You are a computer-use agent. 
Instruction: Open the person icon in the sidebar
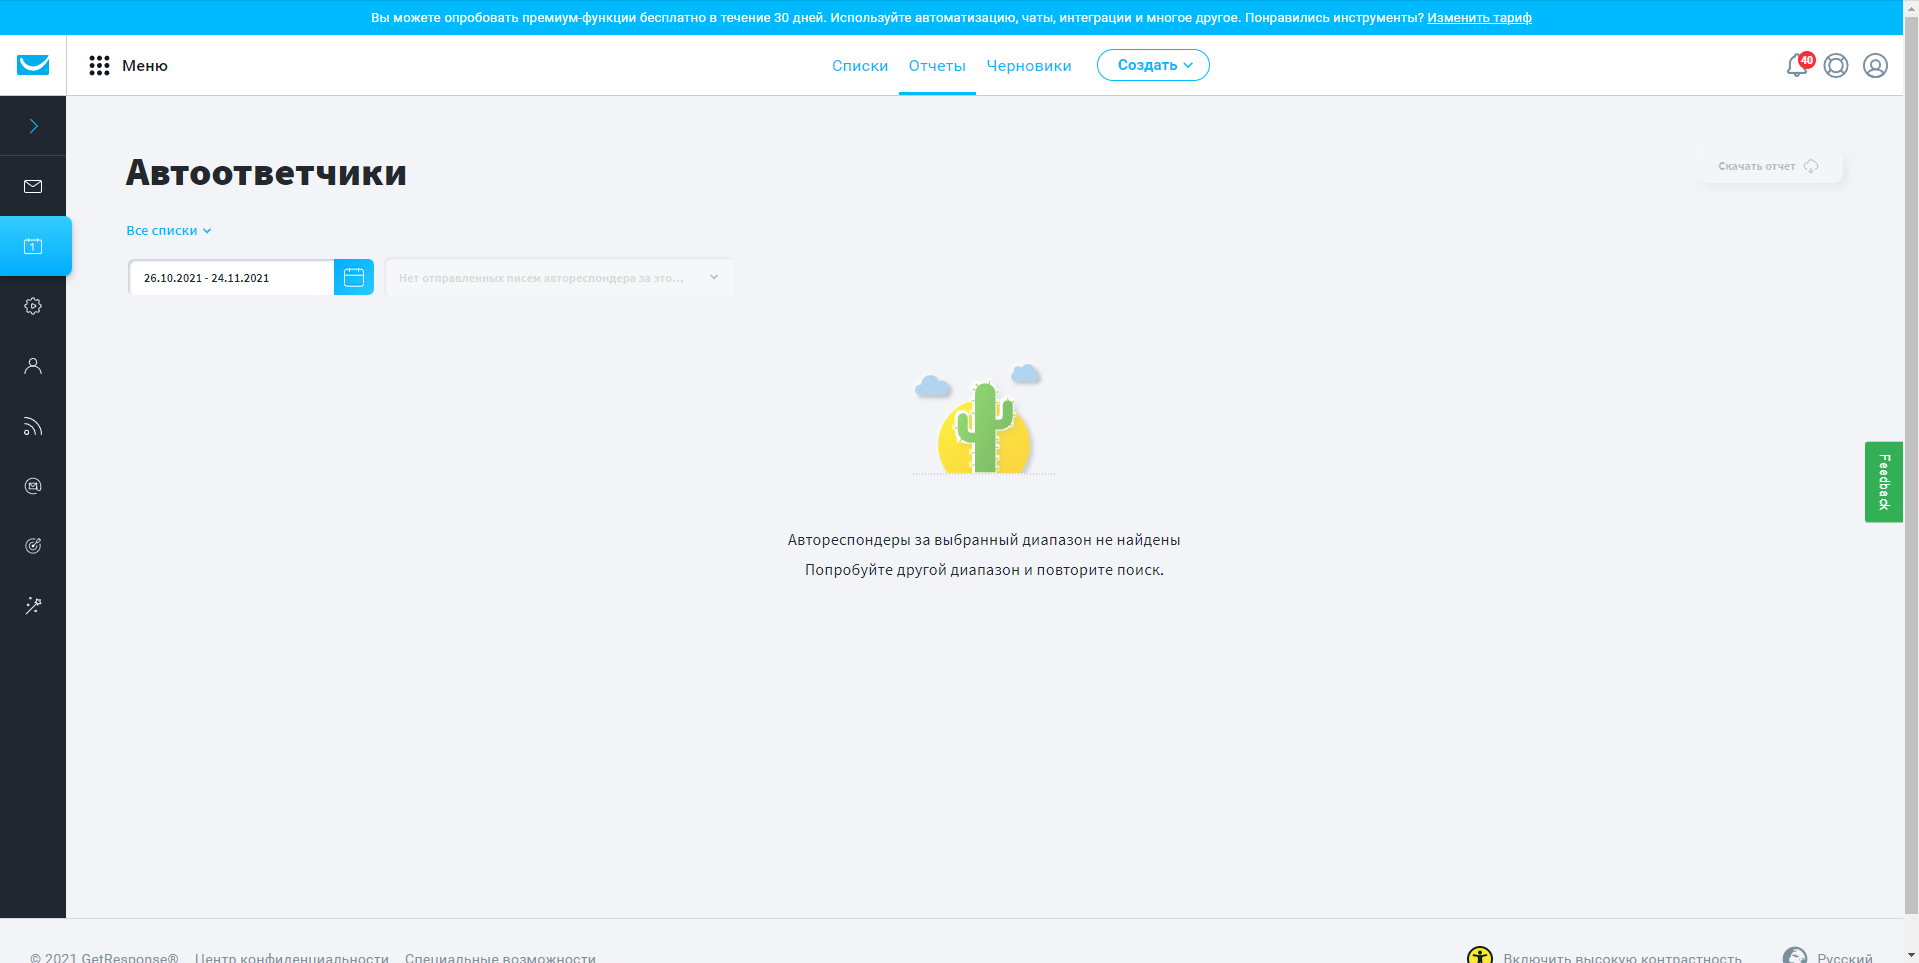pos(33,366)
